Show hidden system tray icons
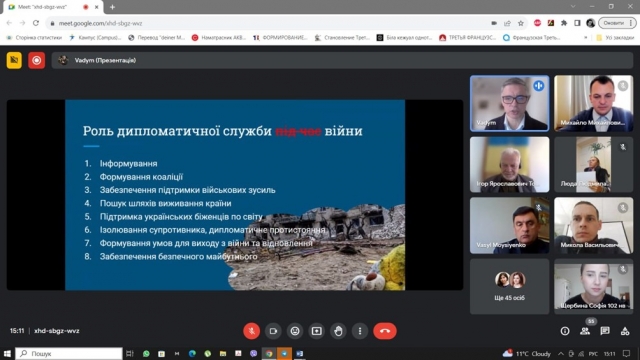This screenshot has width=640, height=360. pyautogui.click(x=561, y=353)
